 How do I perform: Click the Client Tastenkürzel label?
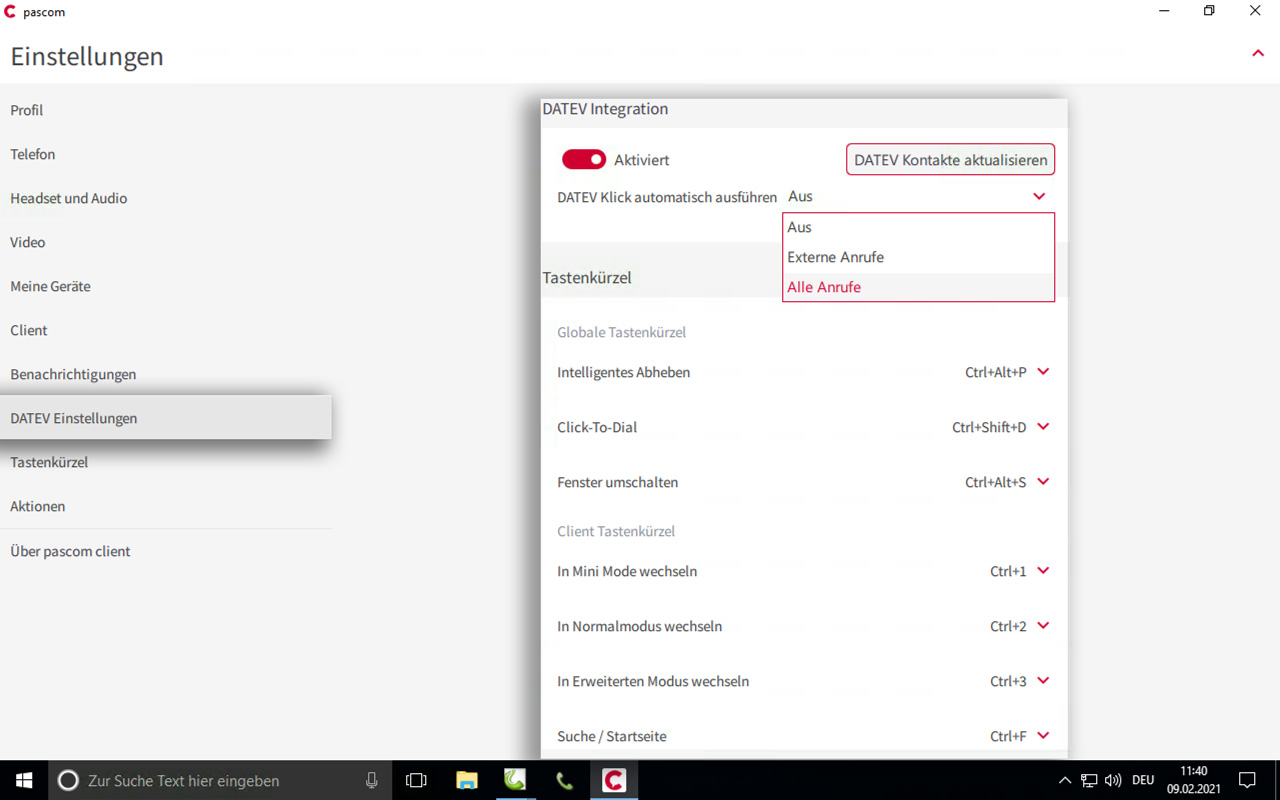tap(616, 531)
